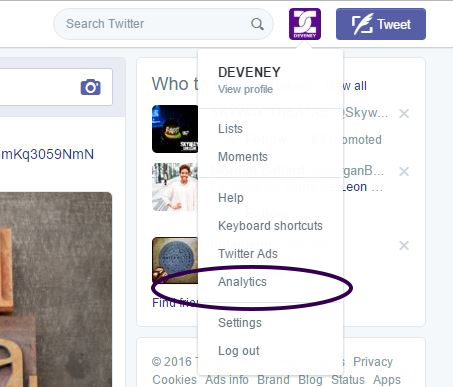Viewport: 453px width, 387px height.
Task: Open the Skyw... suggested account thumbnail
Action: coord(175,129)
